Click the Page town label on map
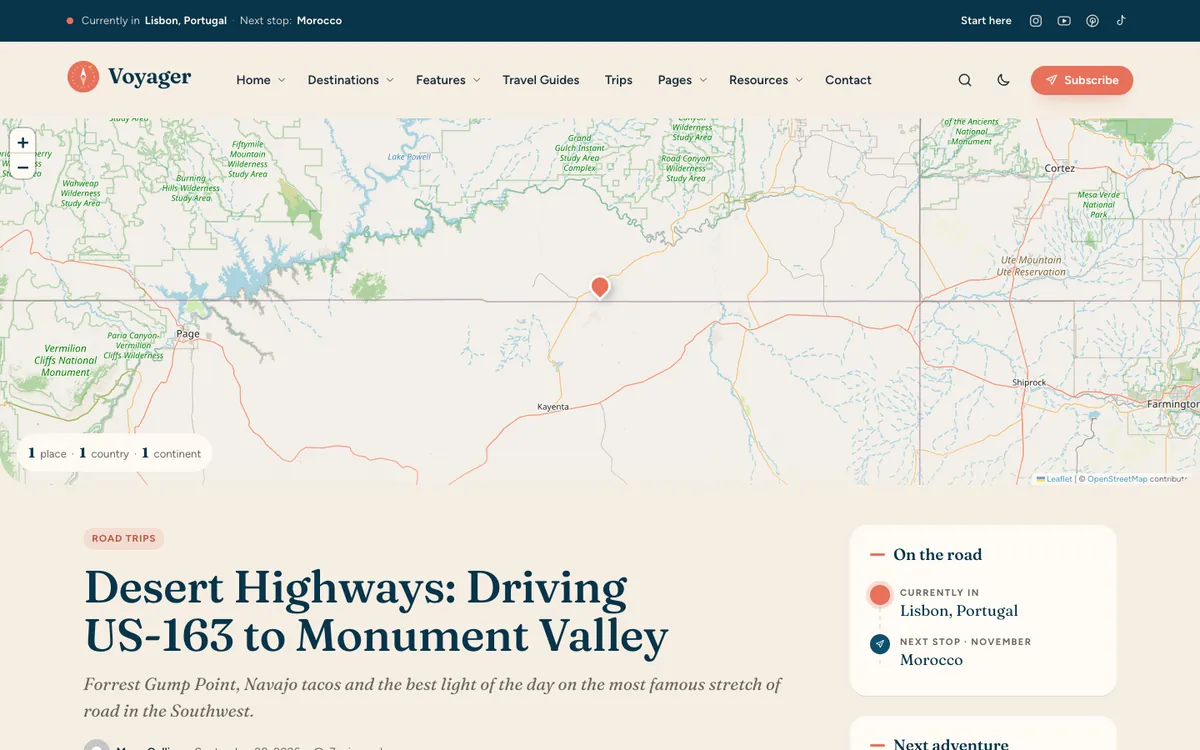Screen dimensions: 1200x750 (188, 334)
